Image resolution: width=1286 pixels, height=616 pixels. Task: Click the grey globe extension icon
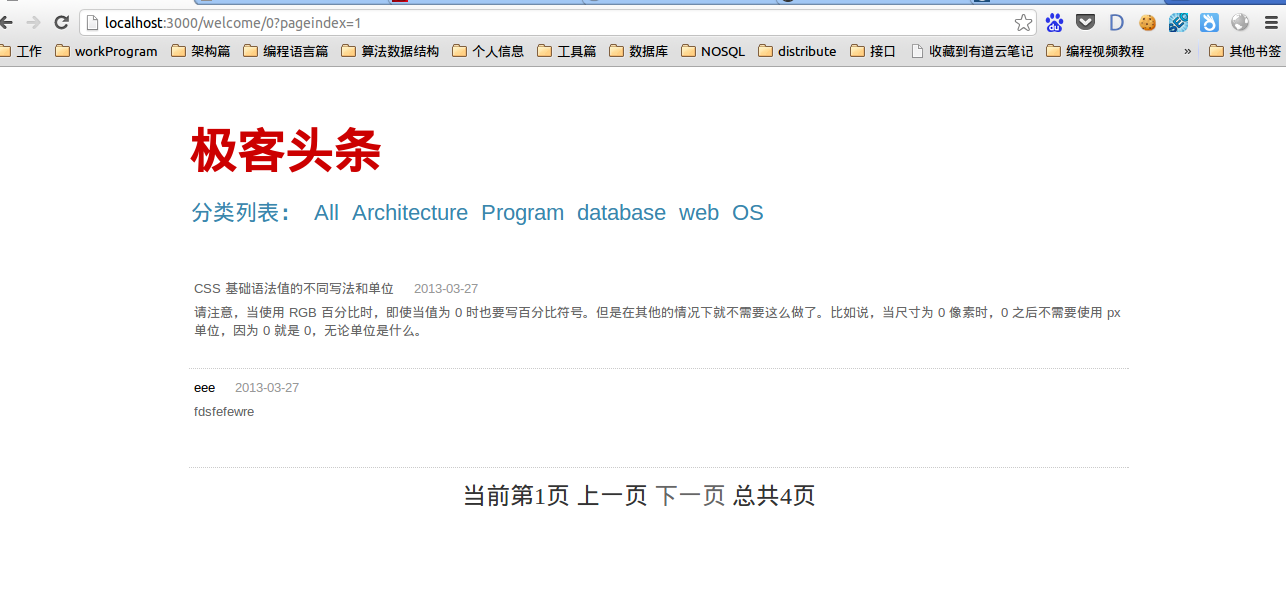pos(1240,22)
